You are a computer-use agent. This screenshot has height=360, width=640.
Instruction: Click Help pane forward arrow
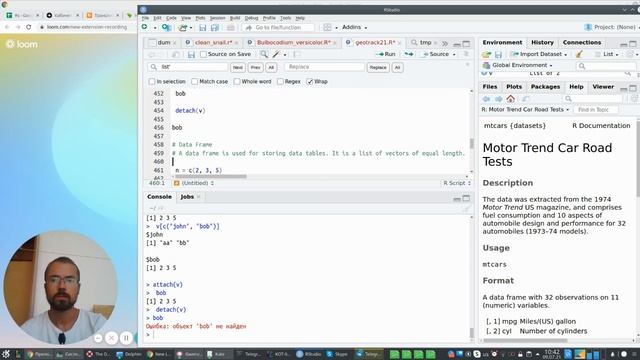[x=498, y=99]
